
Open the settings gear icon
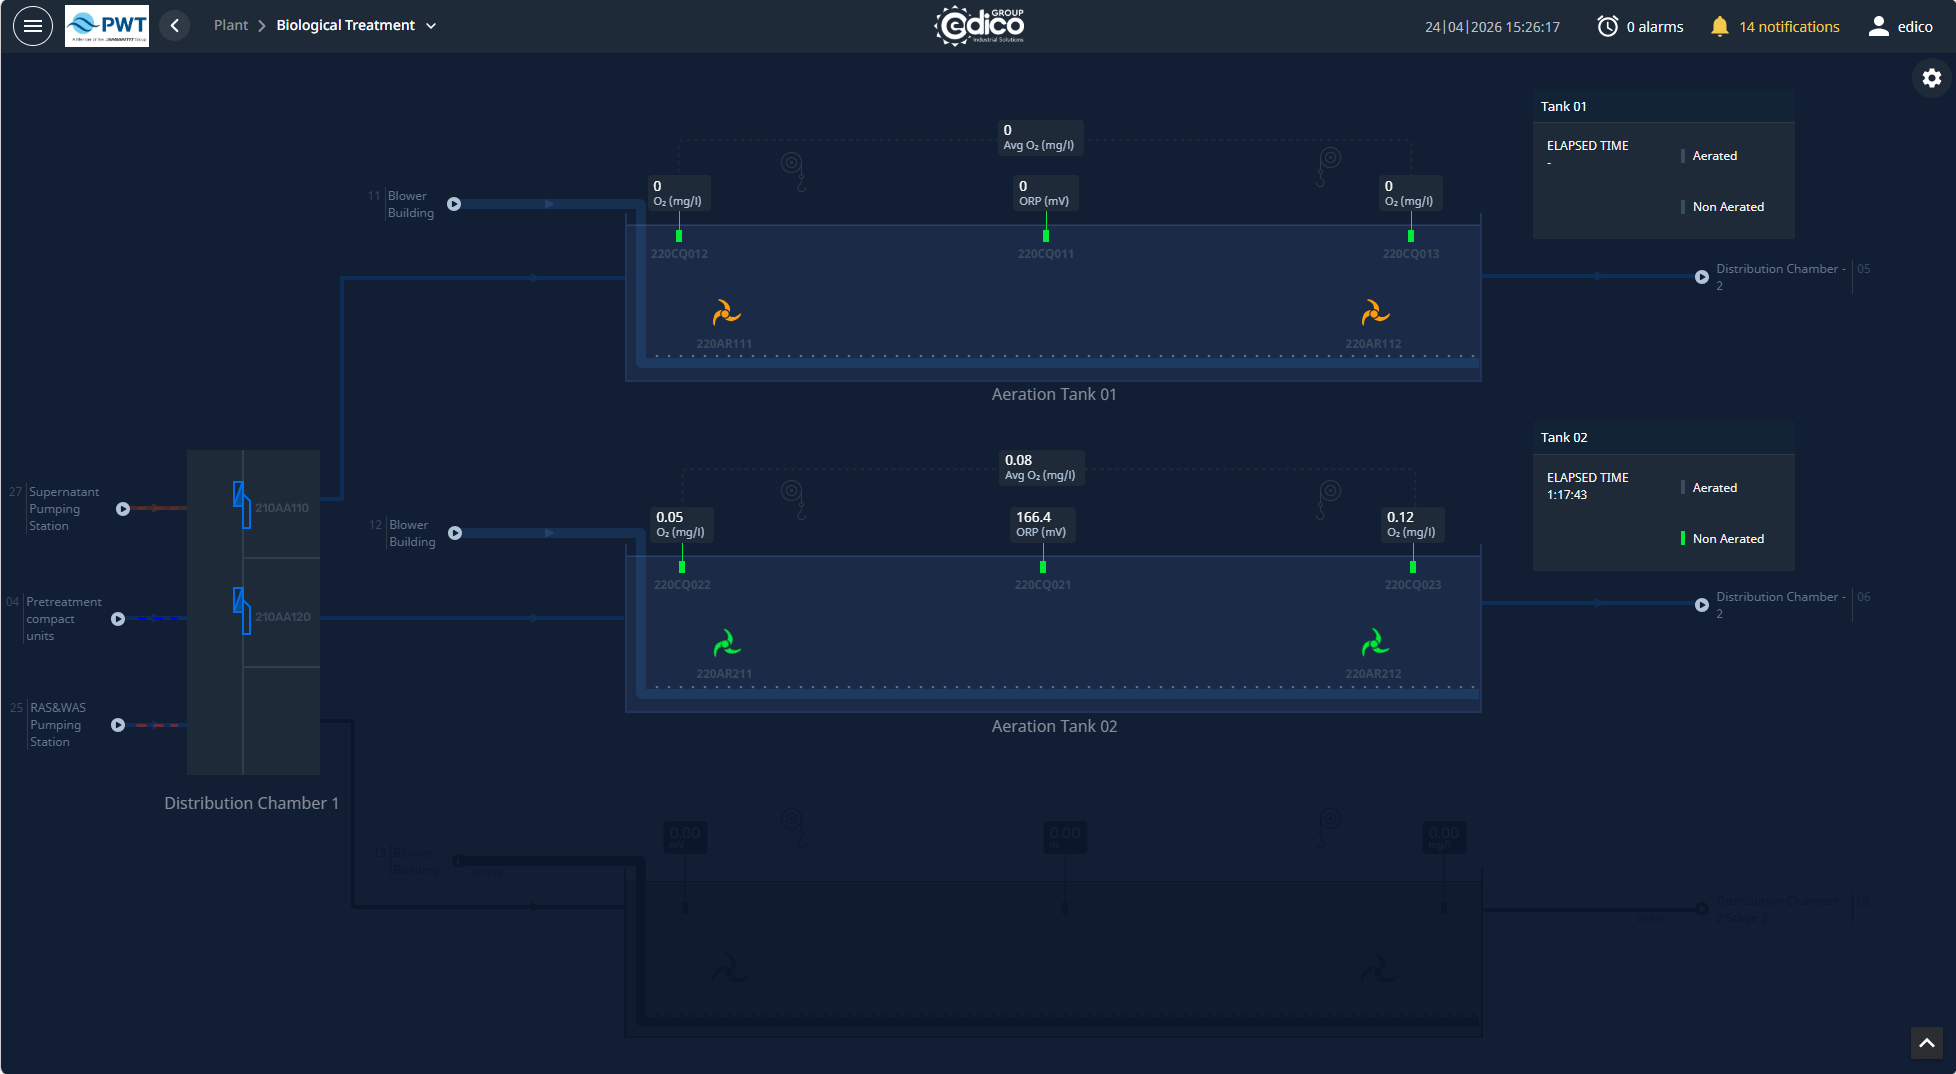[1931, 78]
